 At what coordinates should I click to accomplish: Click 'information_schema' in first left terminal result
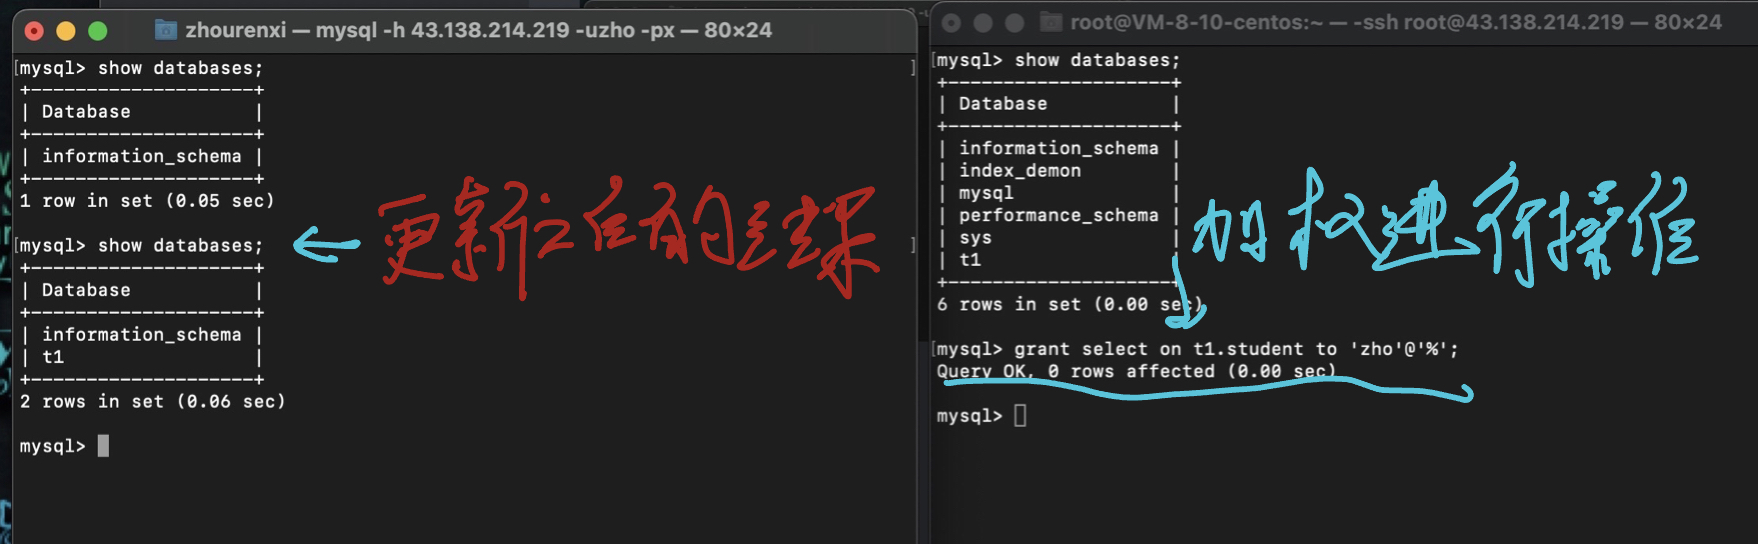click(x=141, y=156)
